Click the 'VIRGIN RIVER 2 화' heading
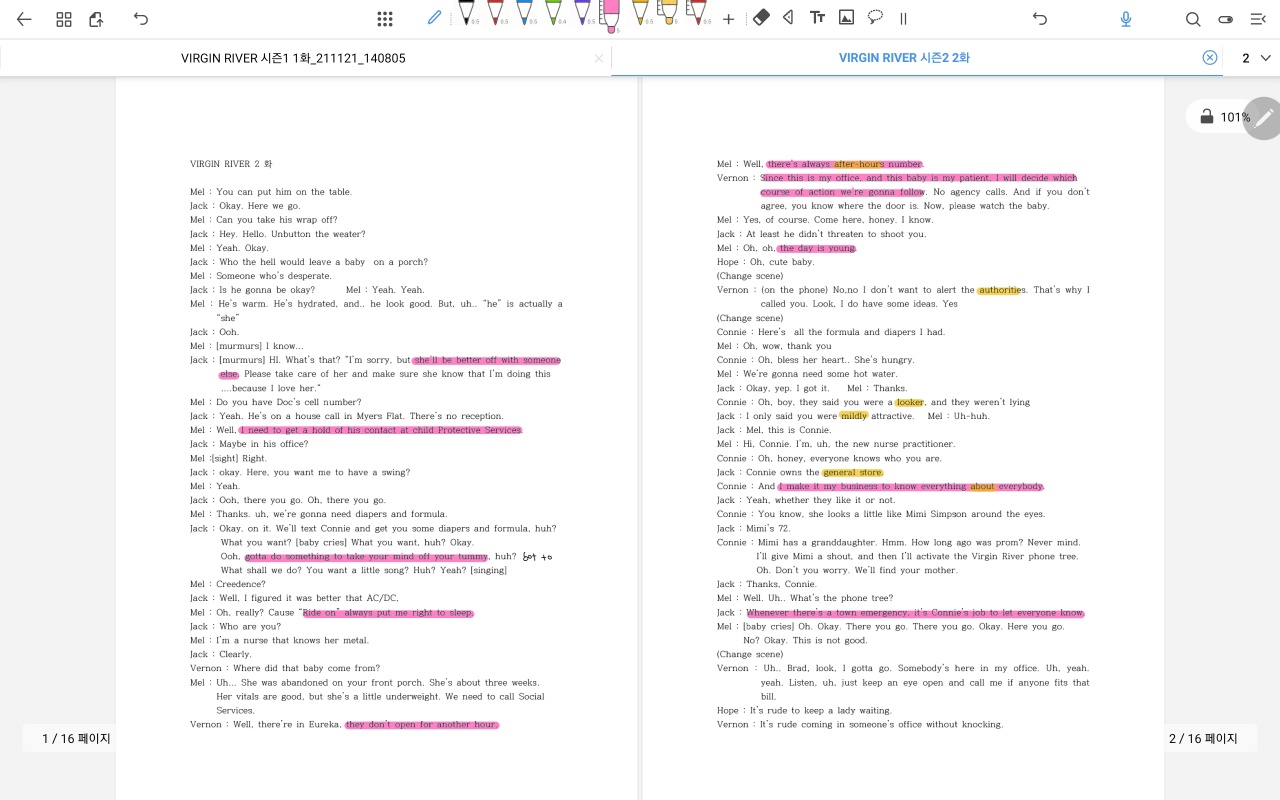This screenshot has width=1280, height=800. pos(231,164)
